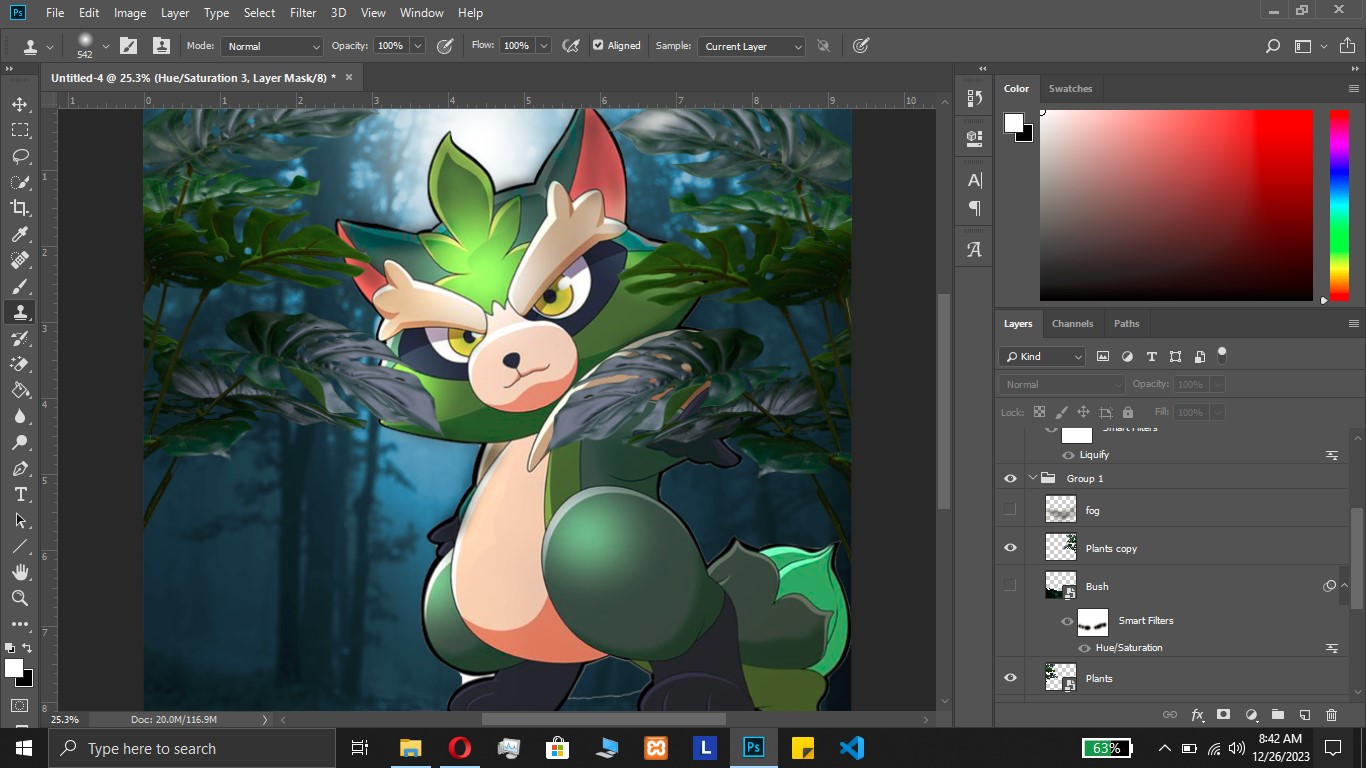1366x768 pixels.
Task: Open the Flow slider dropdown arrow
Action: [x=543, y=46]
